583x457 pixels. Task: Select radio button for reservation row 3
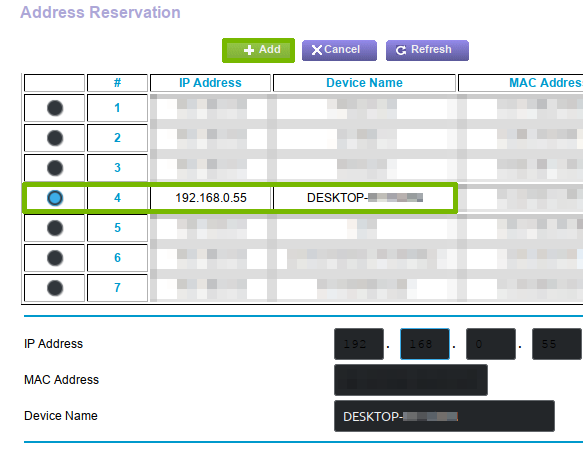pos(55,168)
